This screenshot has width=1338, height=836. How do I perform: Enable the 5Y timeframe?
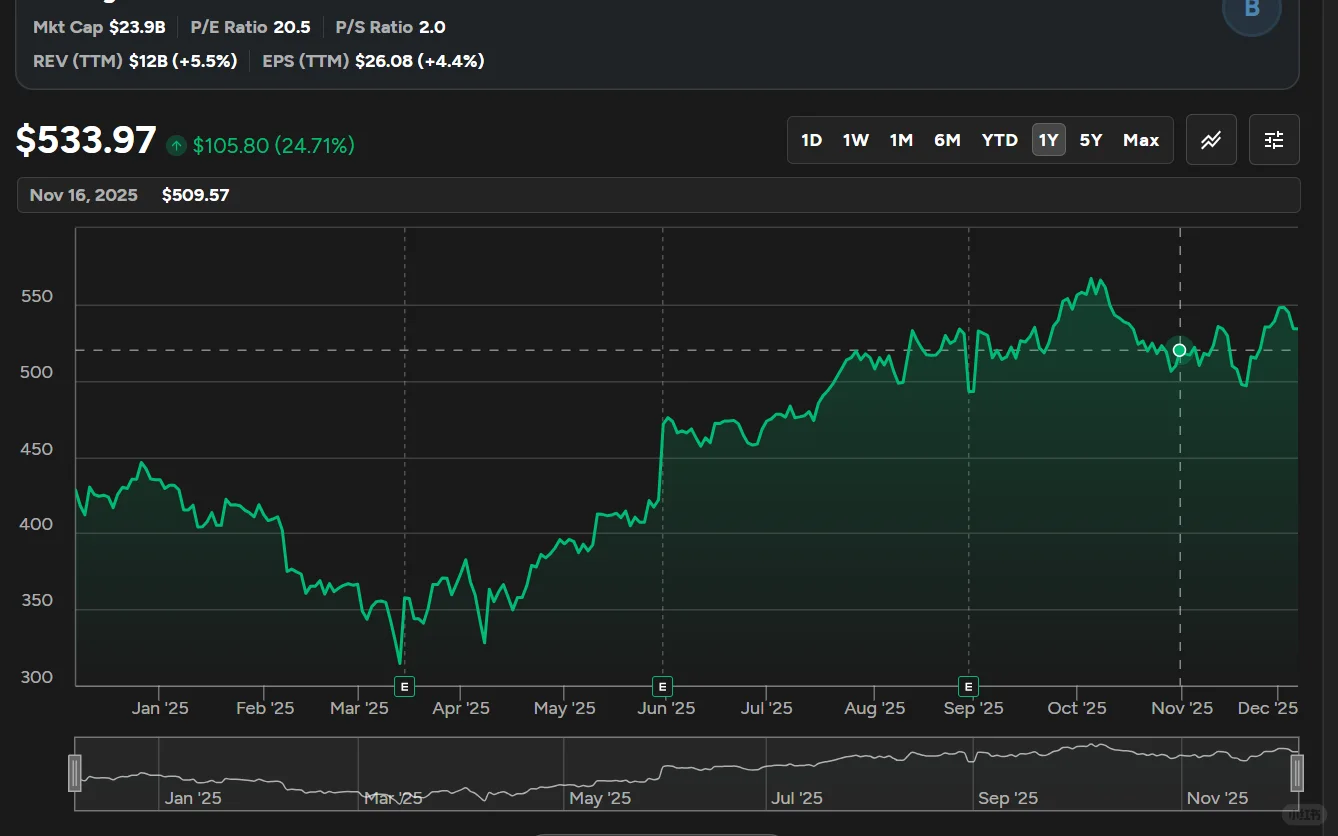tap(1090, 140)
